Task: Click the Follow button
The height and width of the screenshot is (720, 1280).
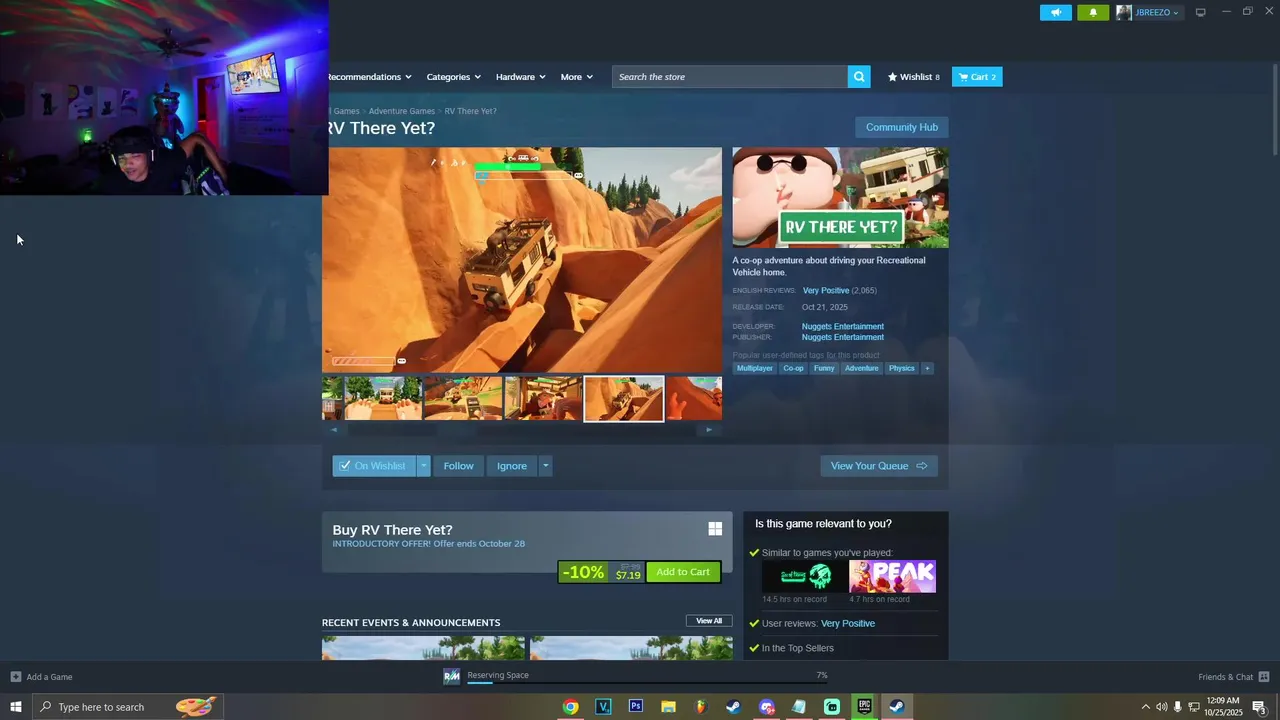Action: tap(459, 466)
